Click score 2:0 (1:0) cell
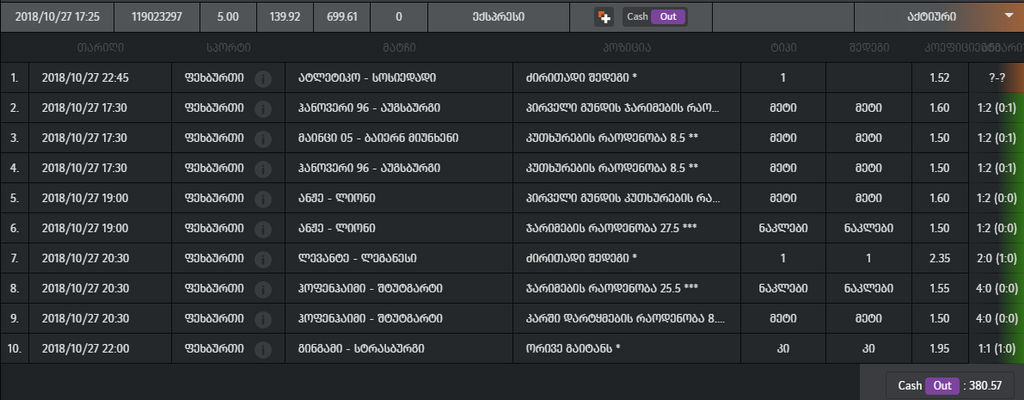This screenshot has height=400, width=1024. [x=997, y=259]
